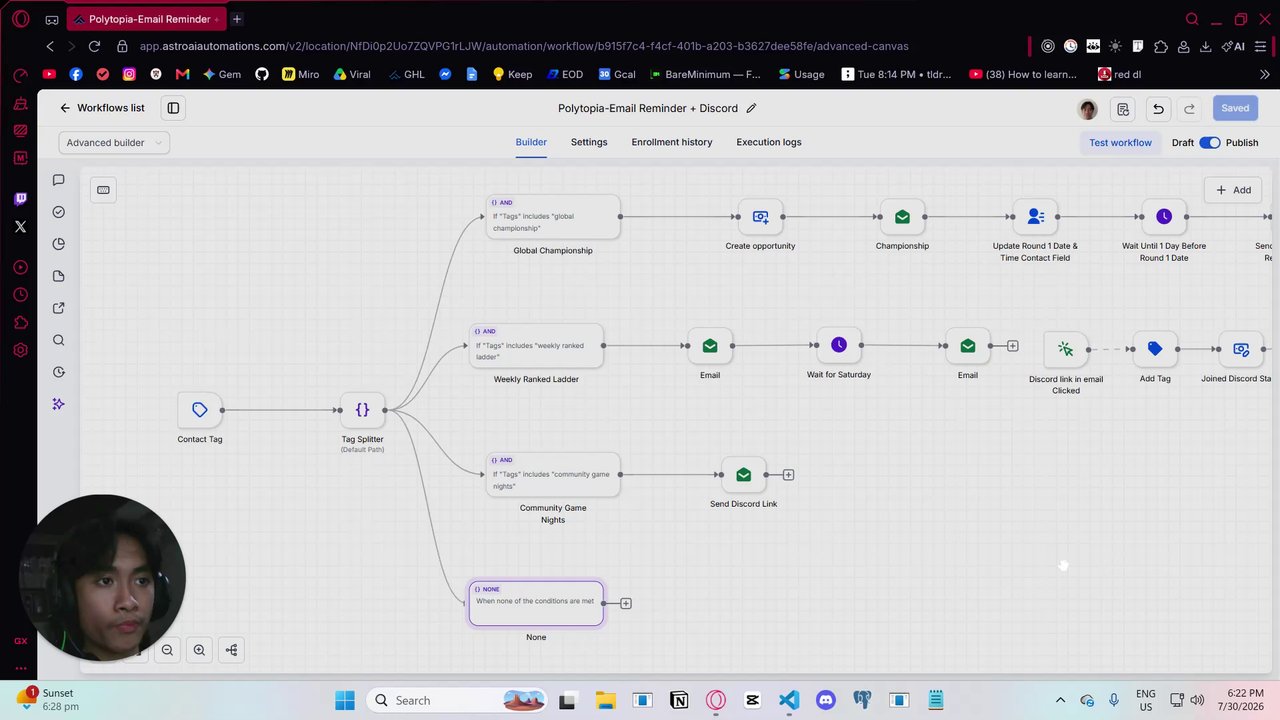Screen dimensions: 1280x720
Task: Select the None conditions branch box
Action: (536, 603)
